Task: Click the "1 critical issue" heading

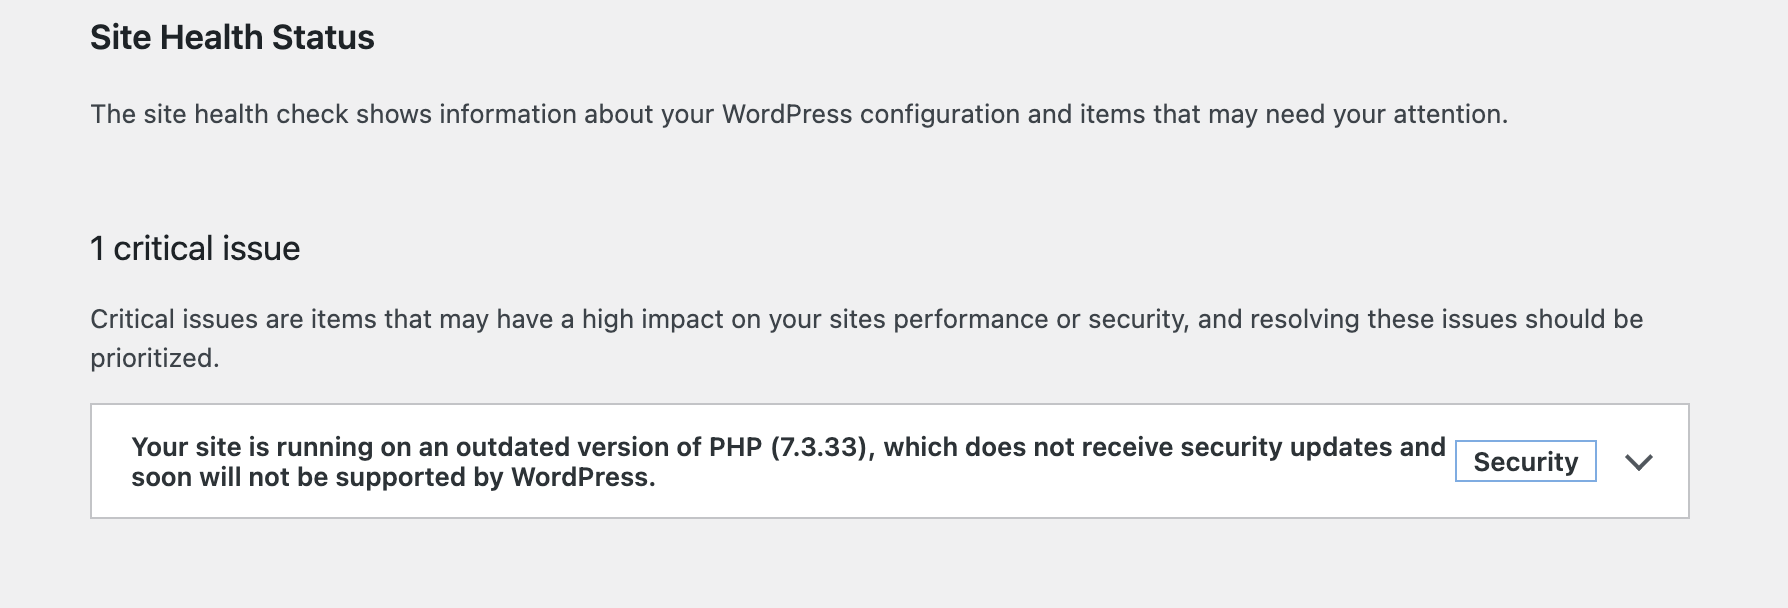Action: (x=195, y=248)
